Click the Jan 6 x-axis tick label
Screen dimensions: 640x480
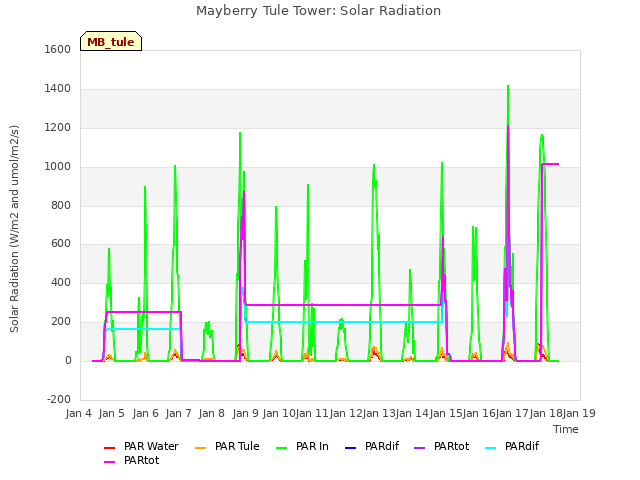pos(146,413)
